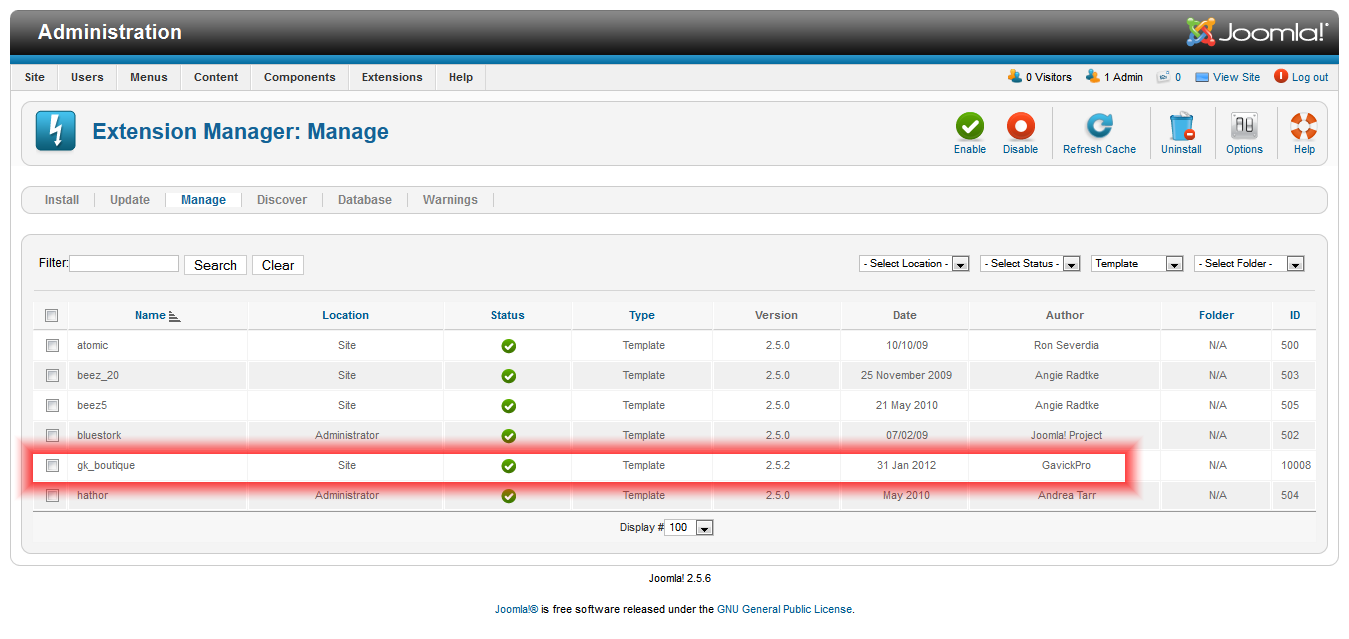Open the Display # 100 dropdown

689,527
